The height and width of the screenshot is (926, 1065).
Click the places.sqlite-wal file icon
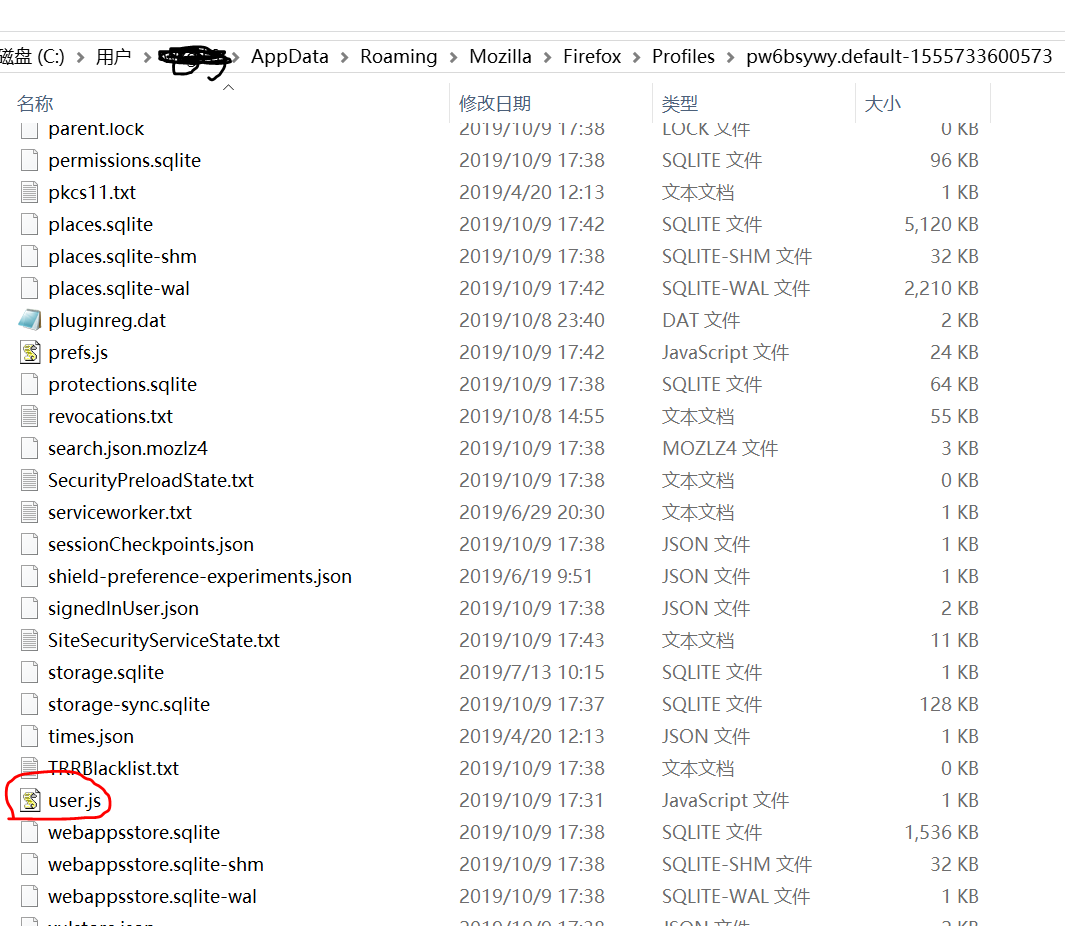(29, 288)
